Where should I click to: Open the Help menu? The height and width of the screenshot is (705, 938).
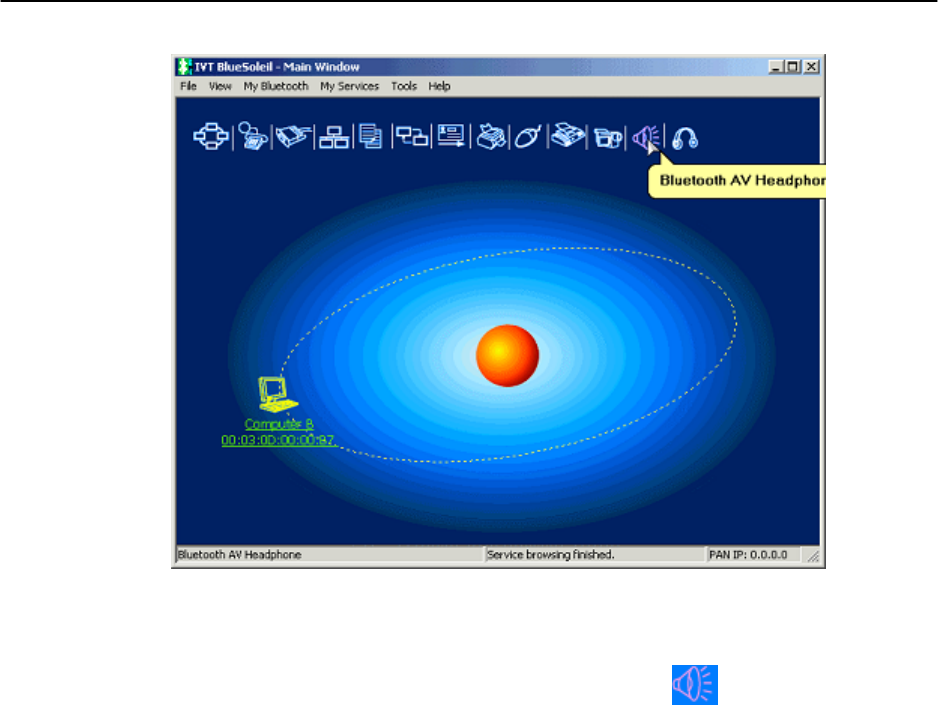click(439, 86)
